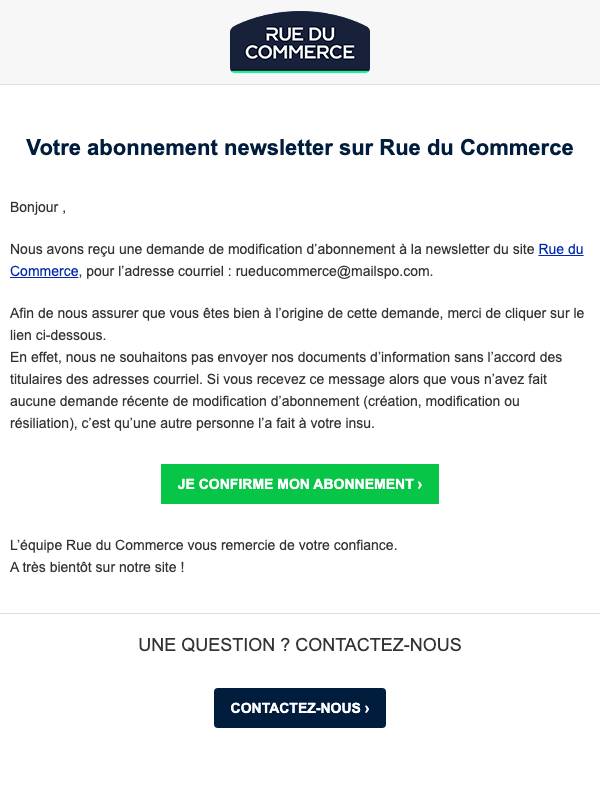The width and height of the screenshot is (600, 800).
Task: Confirm subscription with the green JE CONFIRME button
Action: coord(300,484)
